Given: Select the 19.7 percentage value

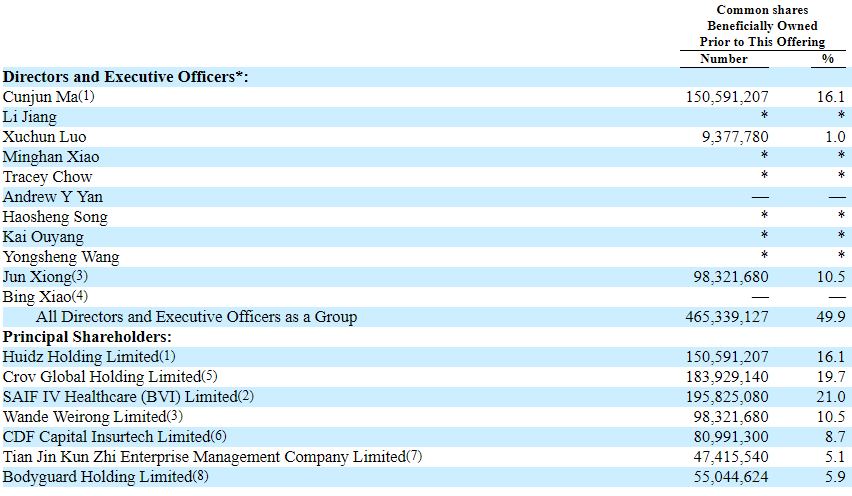Looking at the screenshot, I should pyautogui.click(x=831, y=378).
